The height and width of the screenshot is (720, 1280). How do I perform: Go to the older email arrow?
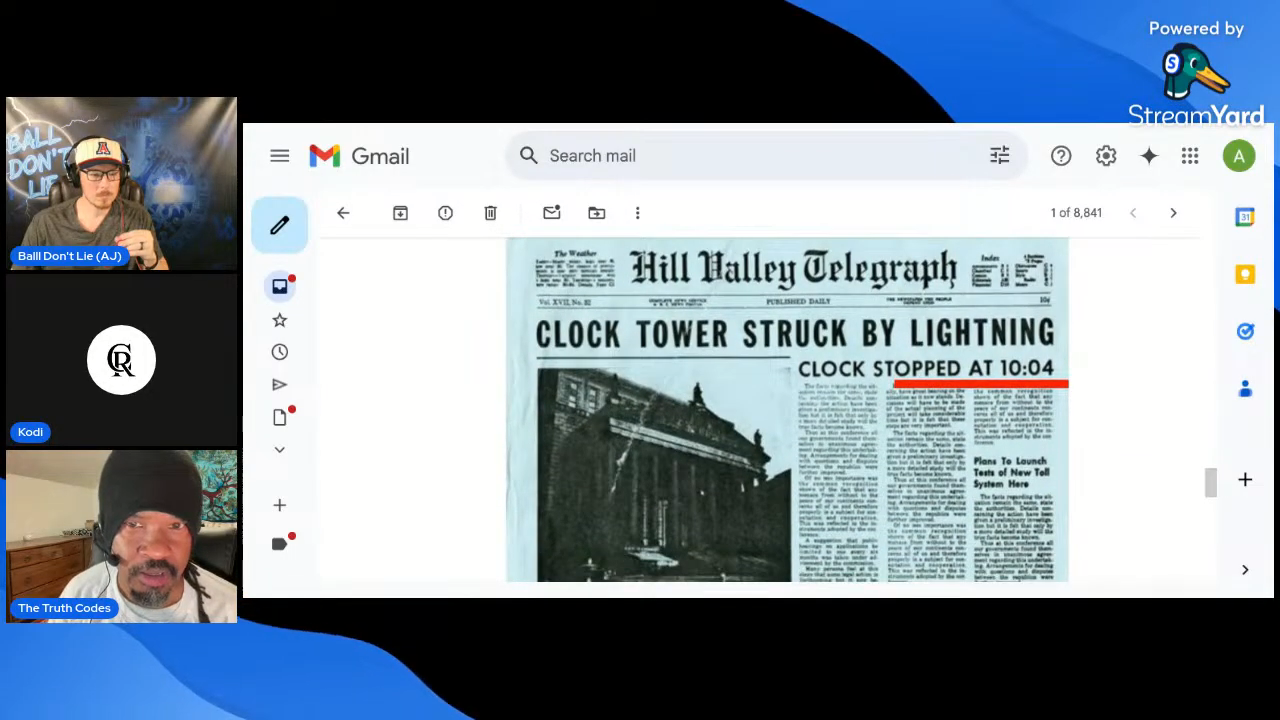click(1173, 213)
